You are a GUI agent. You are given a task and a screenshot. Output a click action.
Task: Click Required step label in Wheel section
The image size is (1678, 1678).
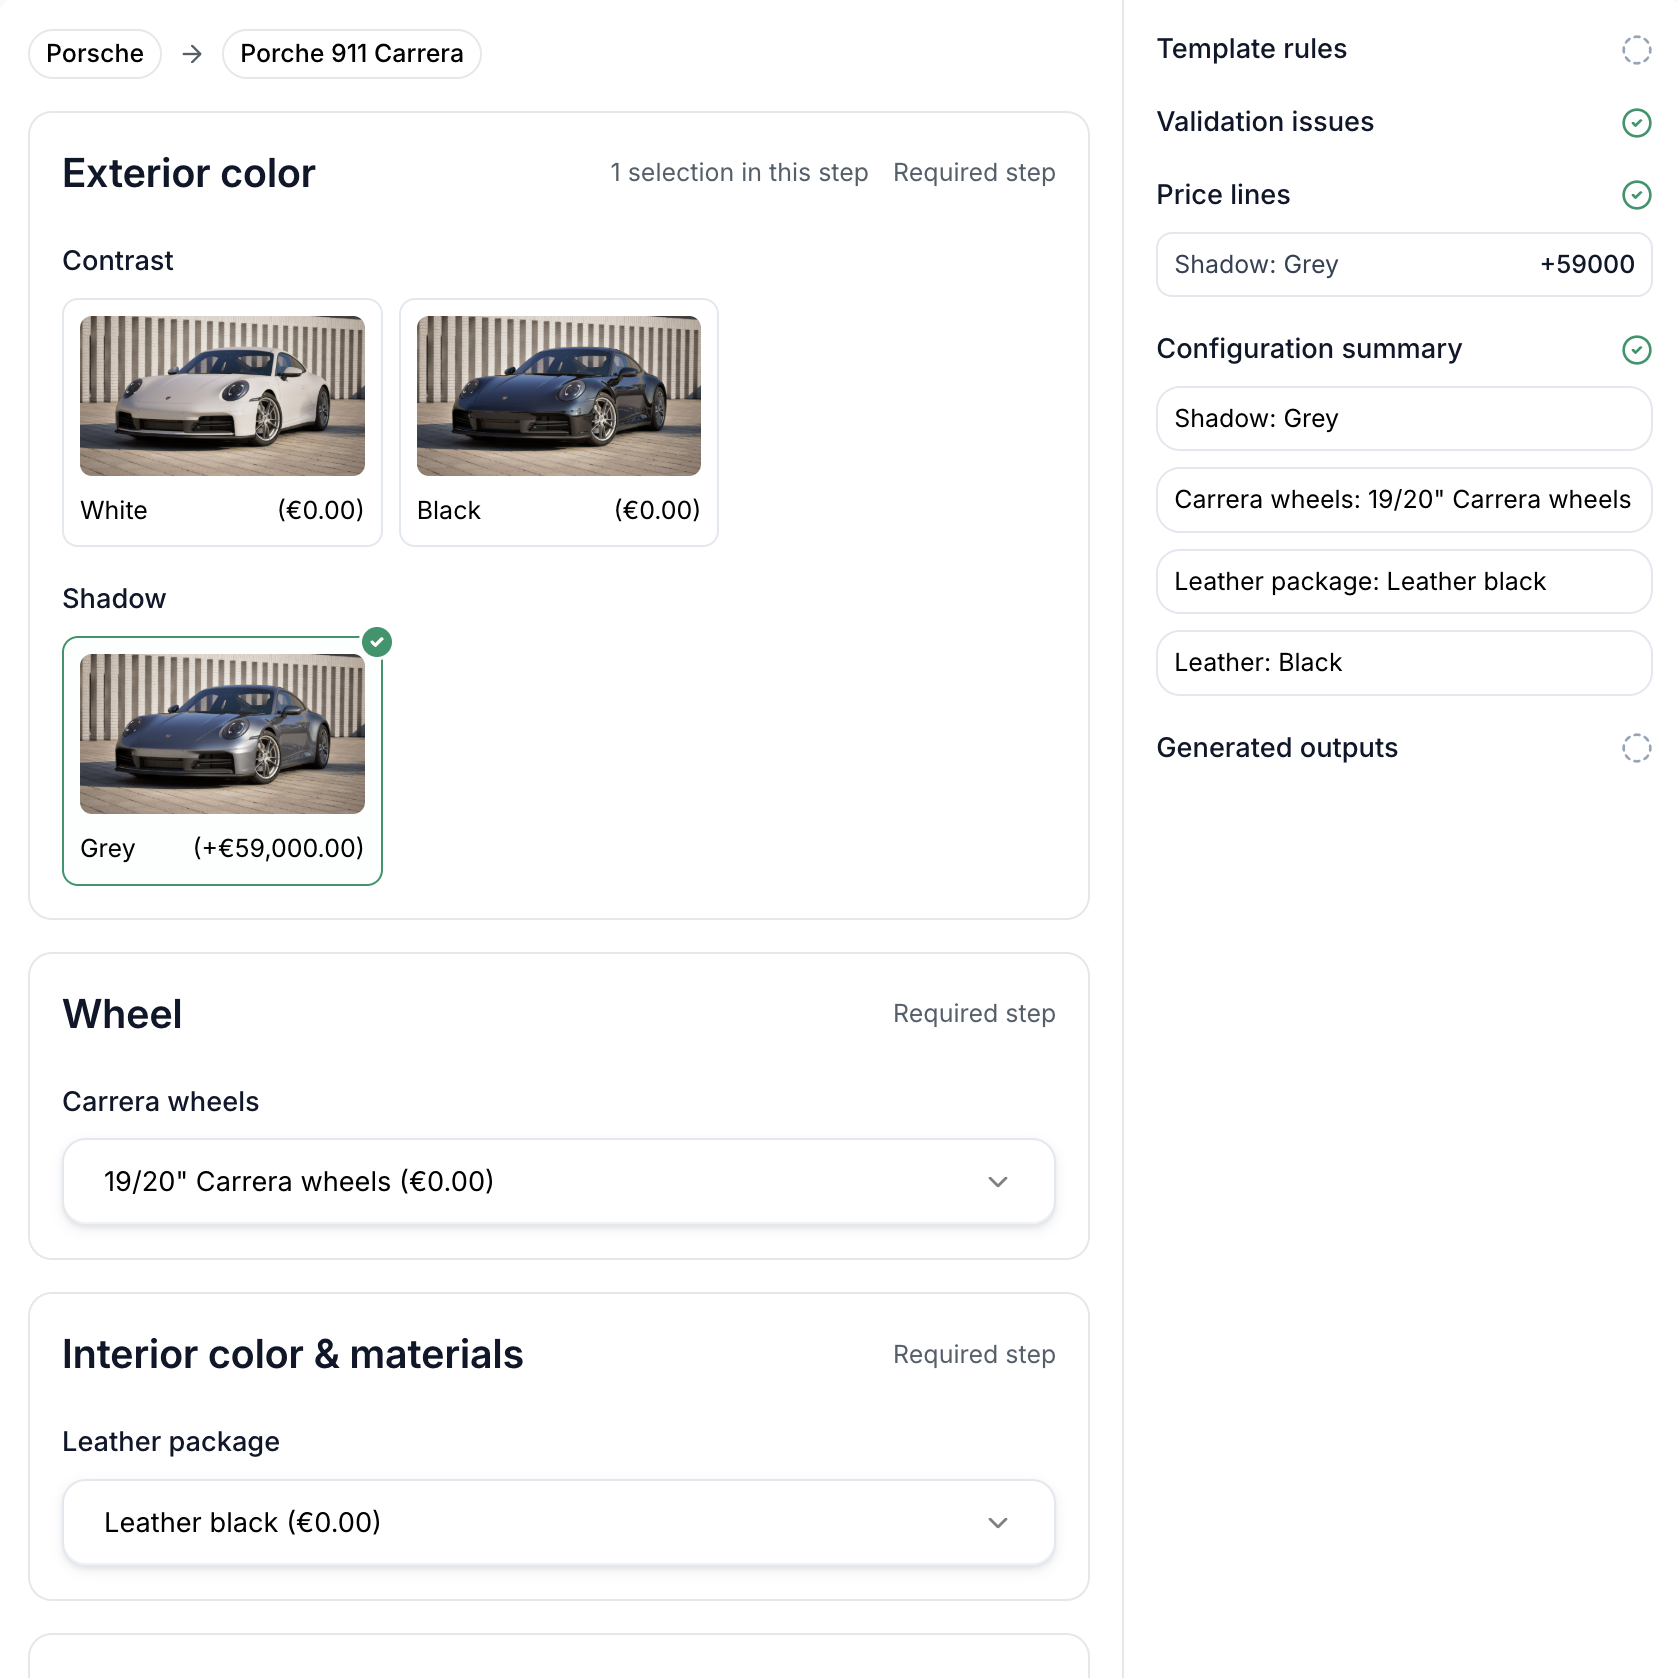point(974,1014)
